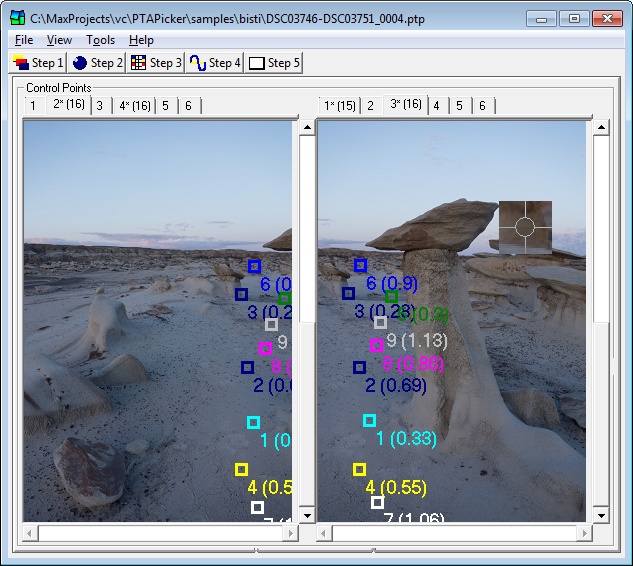Select yellow control point 4 in left image
This screenshot has height=566, width=633.
pyautogui.click(x=241, y=470)
